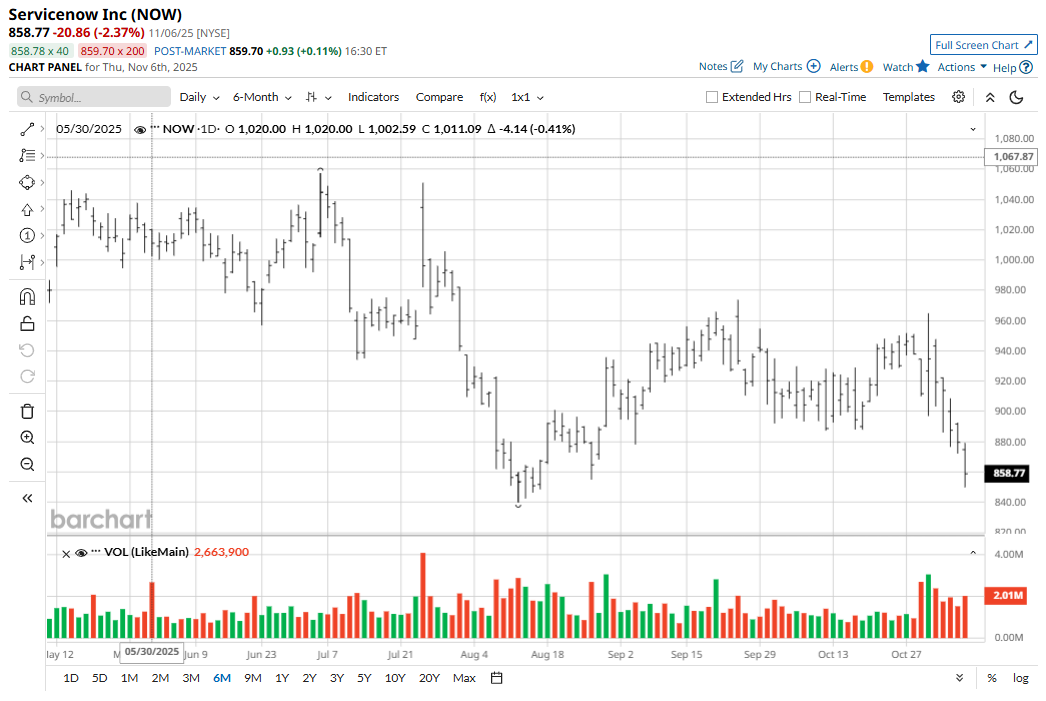1046x701 pixels.
Task: Toggle log scale mode
Action: click(1021, 678)
